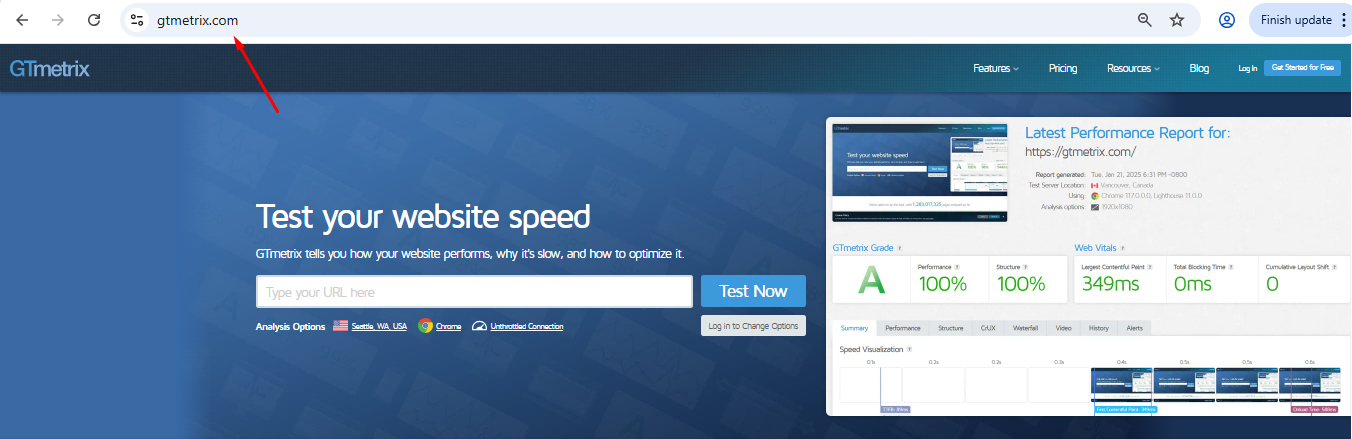Click the browser back arrow
Image resolution: width=1352 pixels, height=439 pixels.
(x=22, y=20)
